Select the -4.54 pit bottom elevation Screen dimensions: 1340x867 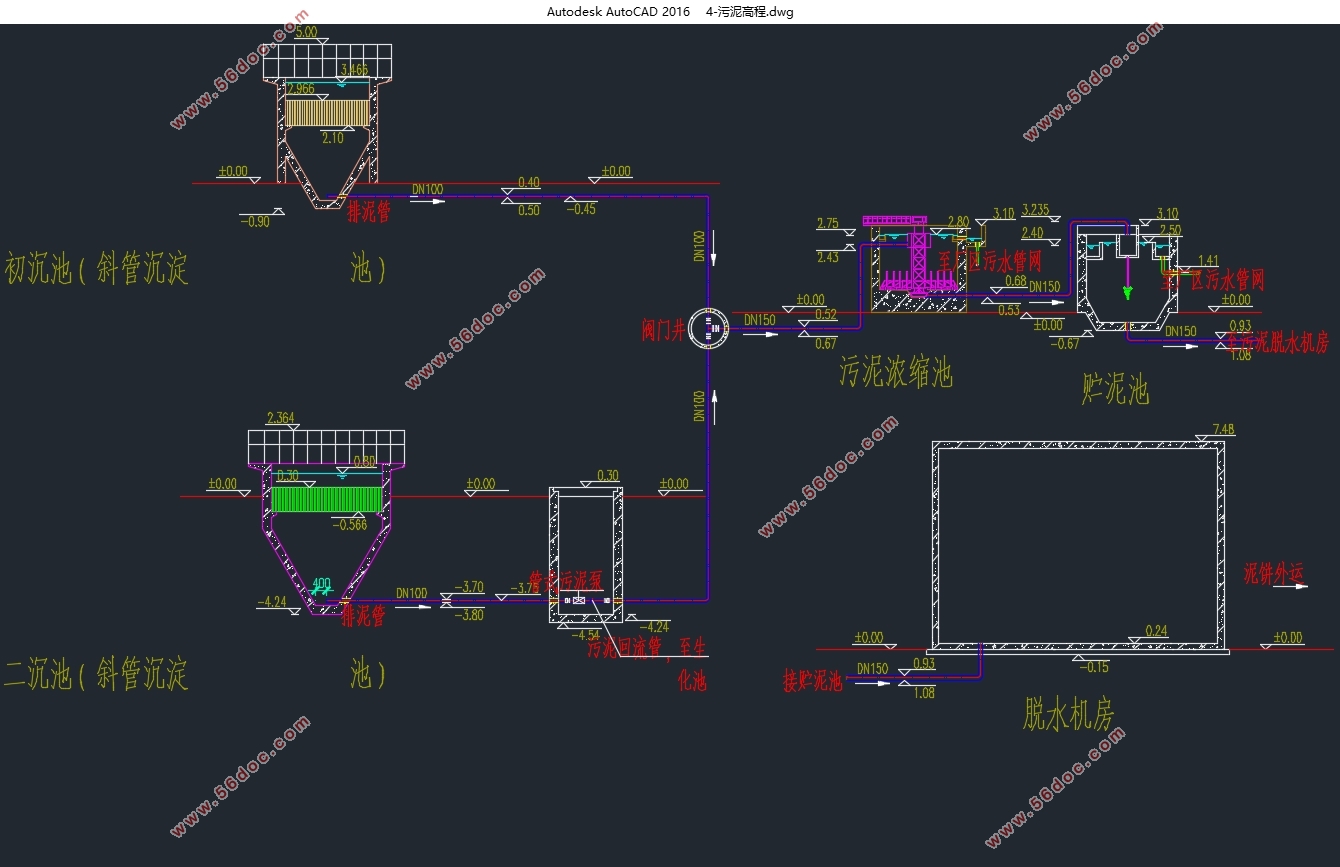[x=585, y=634]
